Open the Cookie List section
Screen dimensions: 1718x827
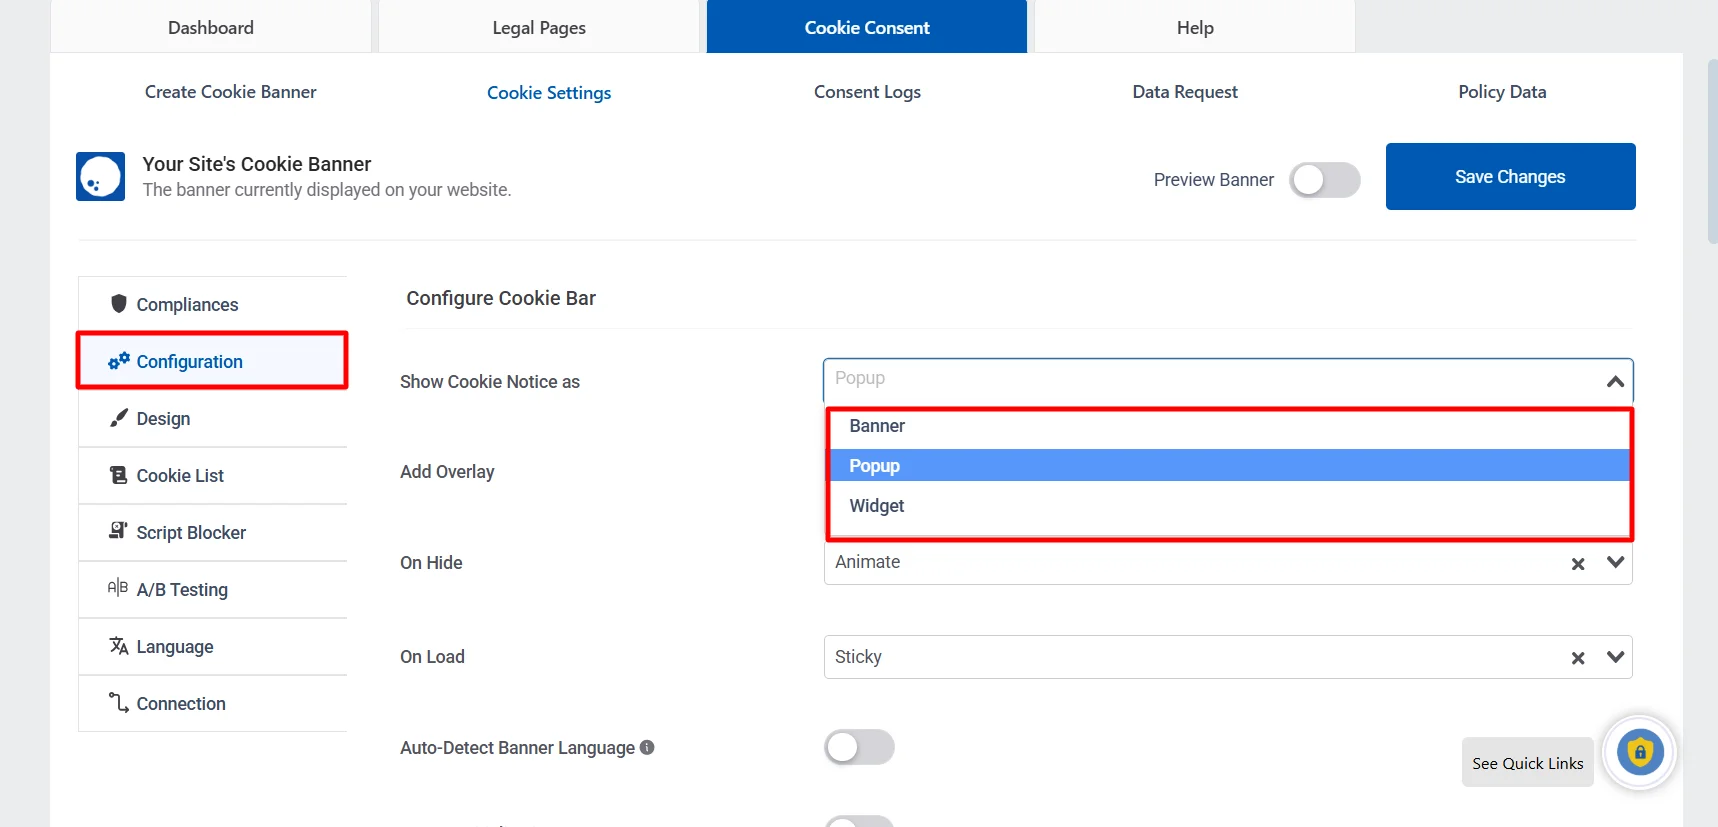click(x=213, y=475)
